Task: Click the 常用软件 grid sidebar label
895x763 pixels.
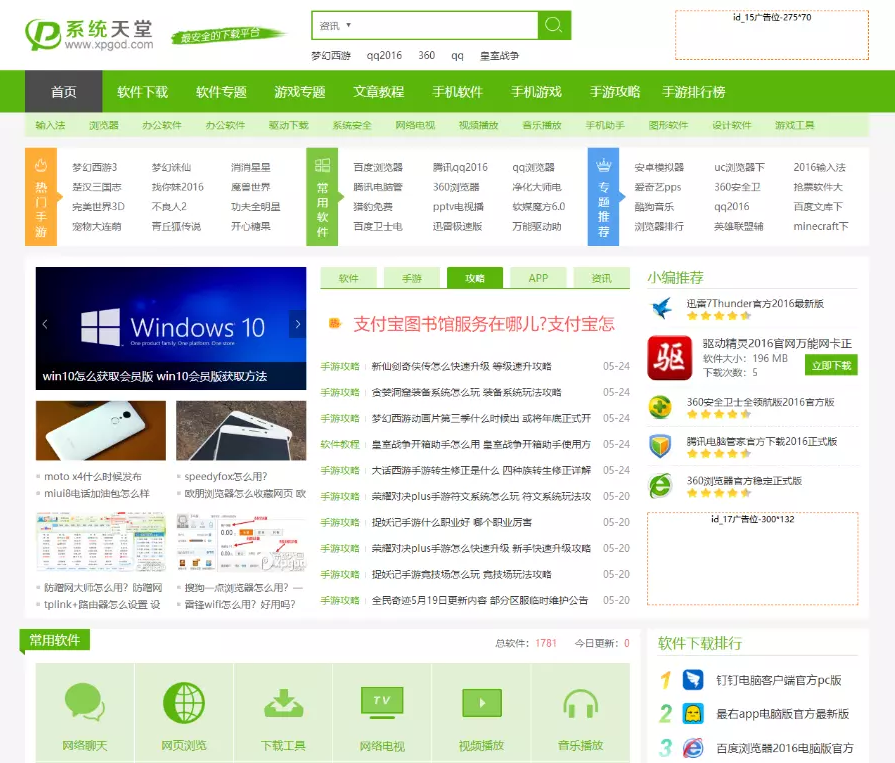Action: [322, 197]
